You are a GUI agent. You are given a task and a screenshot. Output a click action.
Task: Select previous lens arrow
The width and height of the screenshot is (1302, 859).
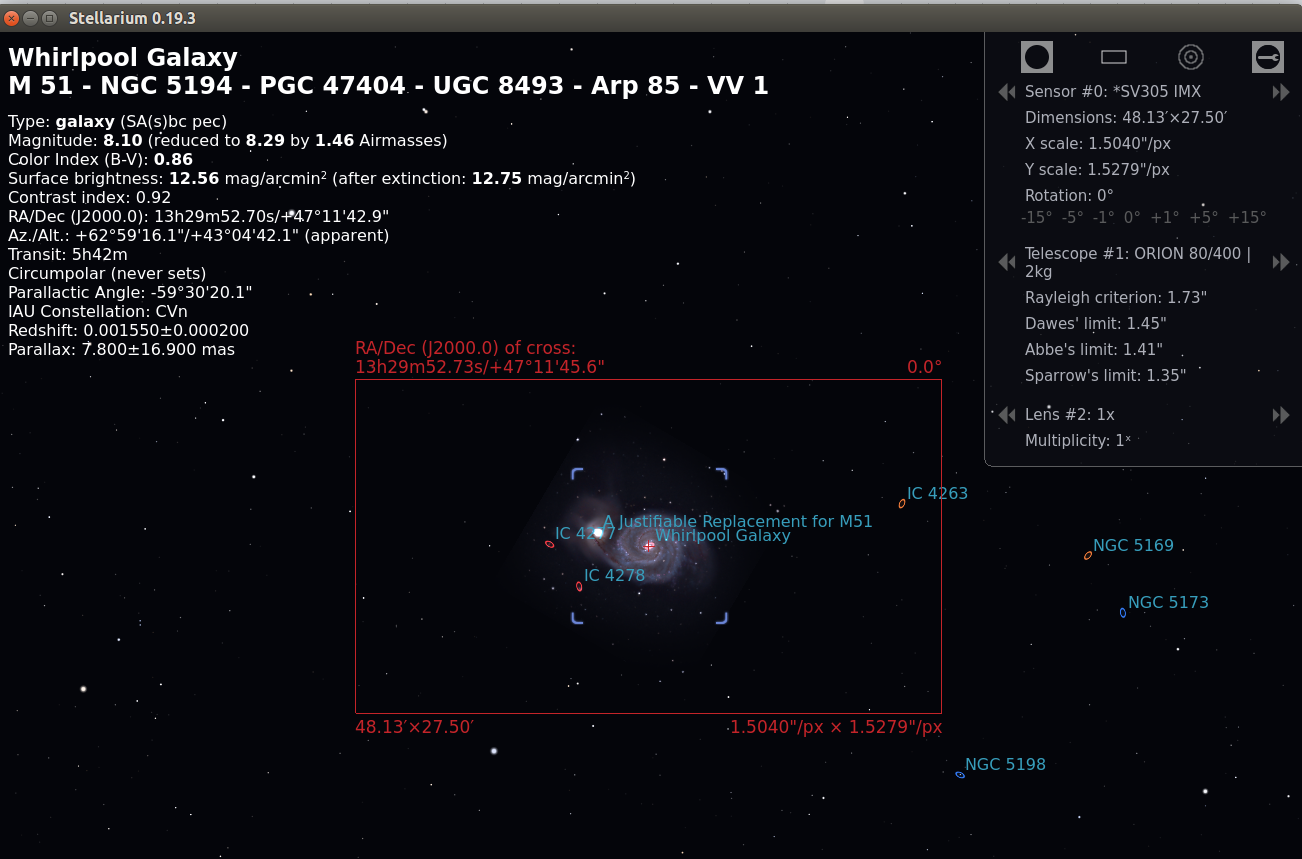click(x=1007, y=415)
